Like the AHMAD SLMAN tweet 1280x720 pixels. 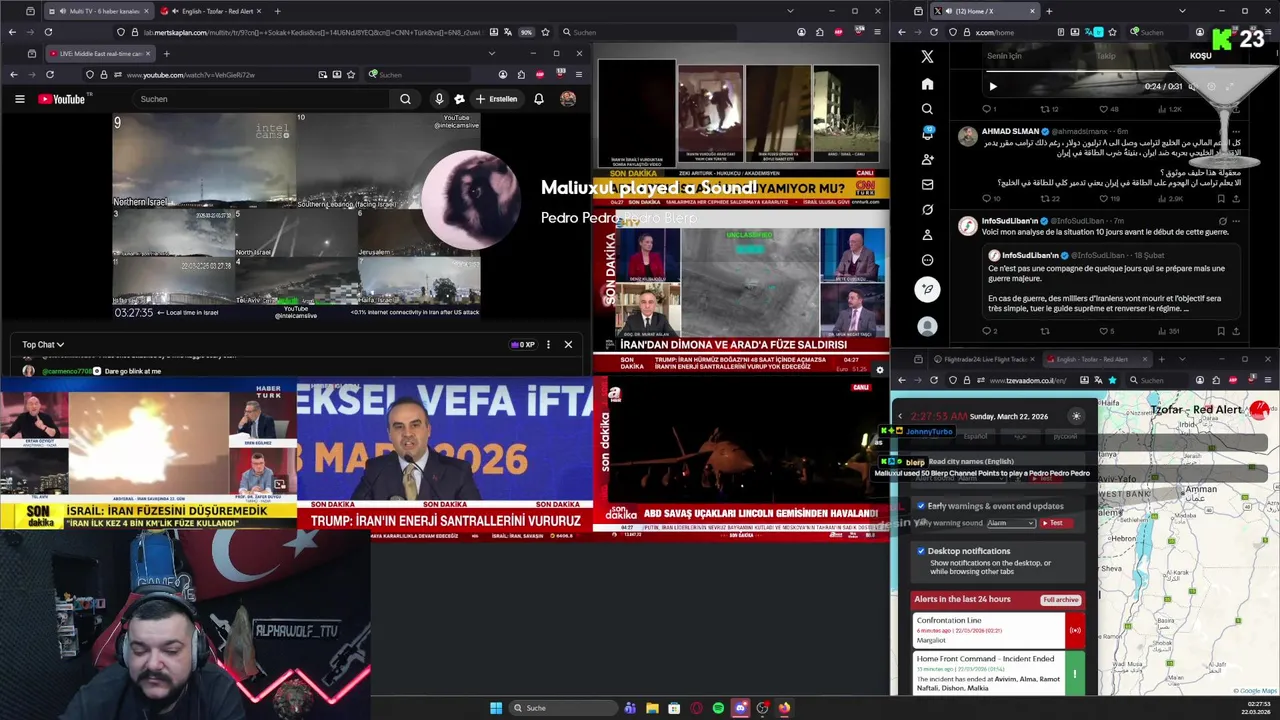[x=1105, y=198]
